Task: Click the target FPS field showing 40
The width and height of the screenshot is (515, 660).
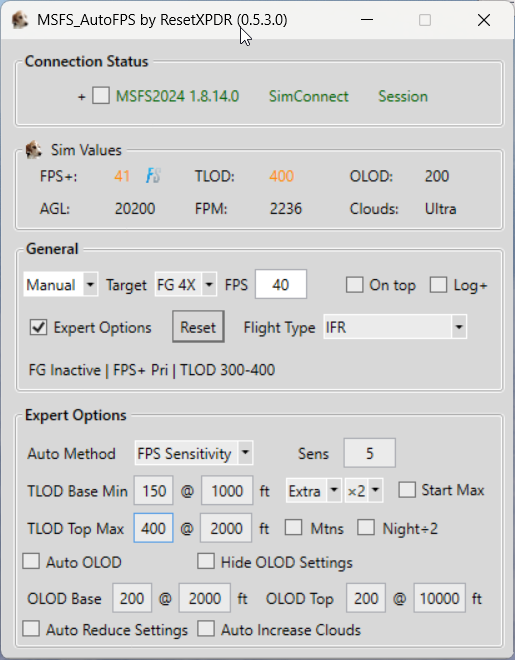Action: (281, 284)
